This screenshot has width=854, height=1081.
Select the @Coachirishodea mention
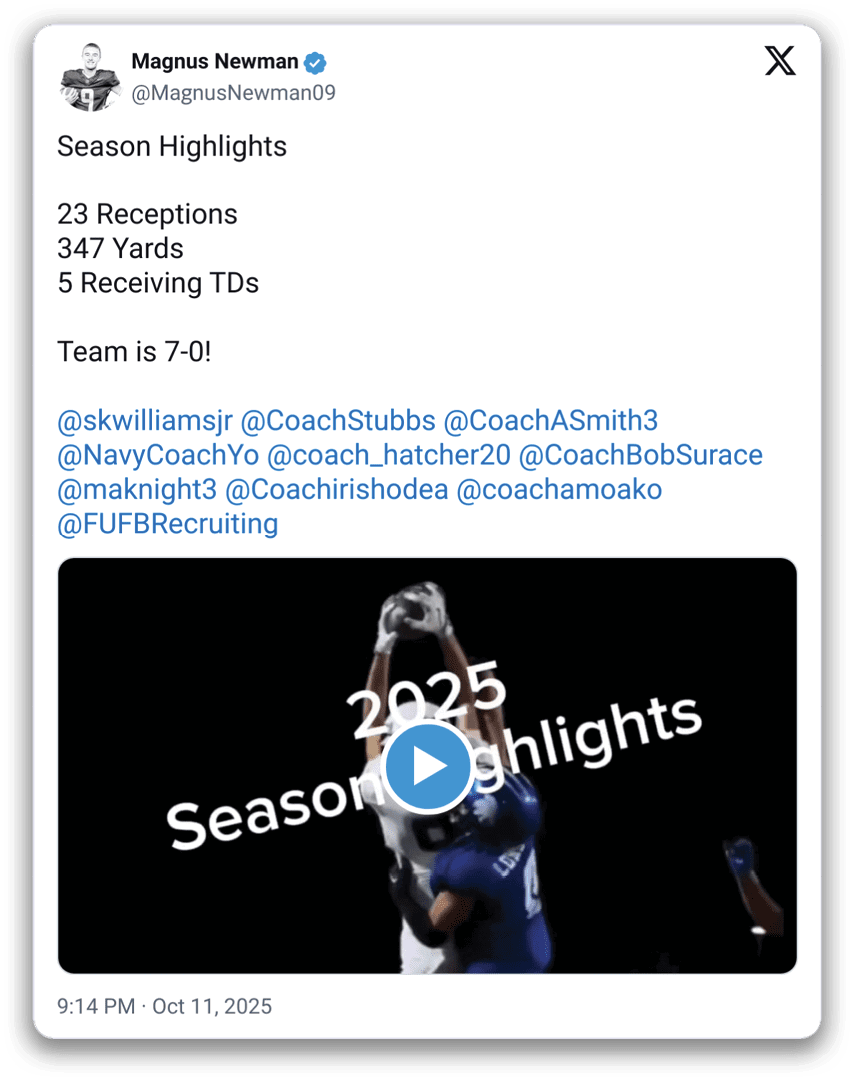336,489
